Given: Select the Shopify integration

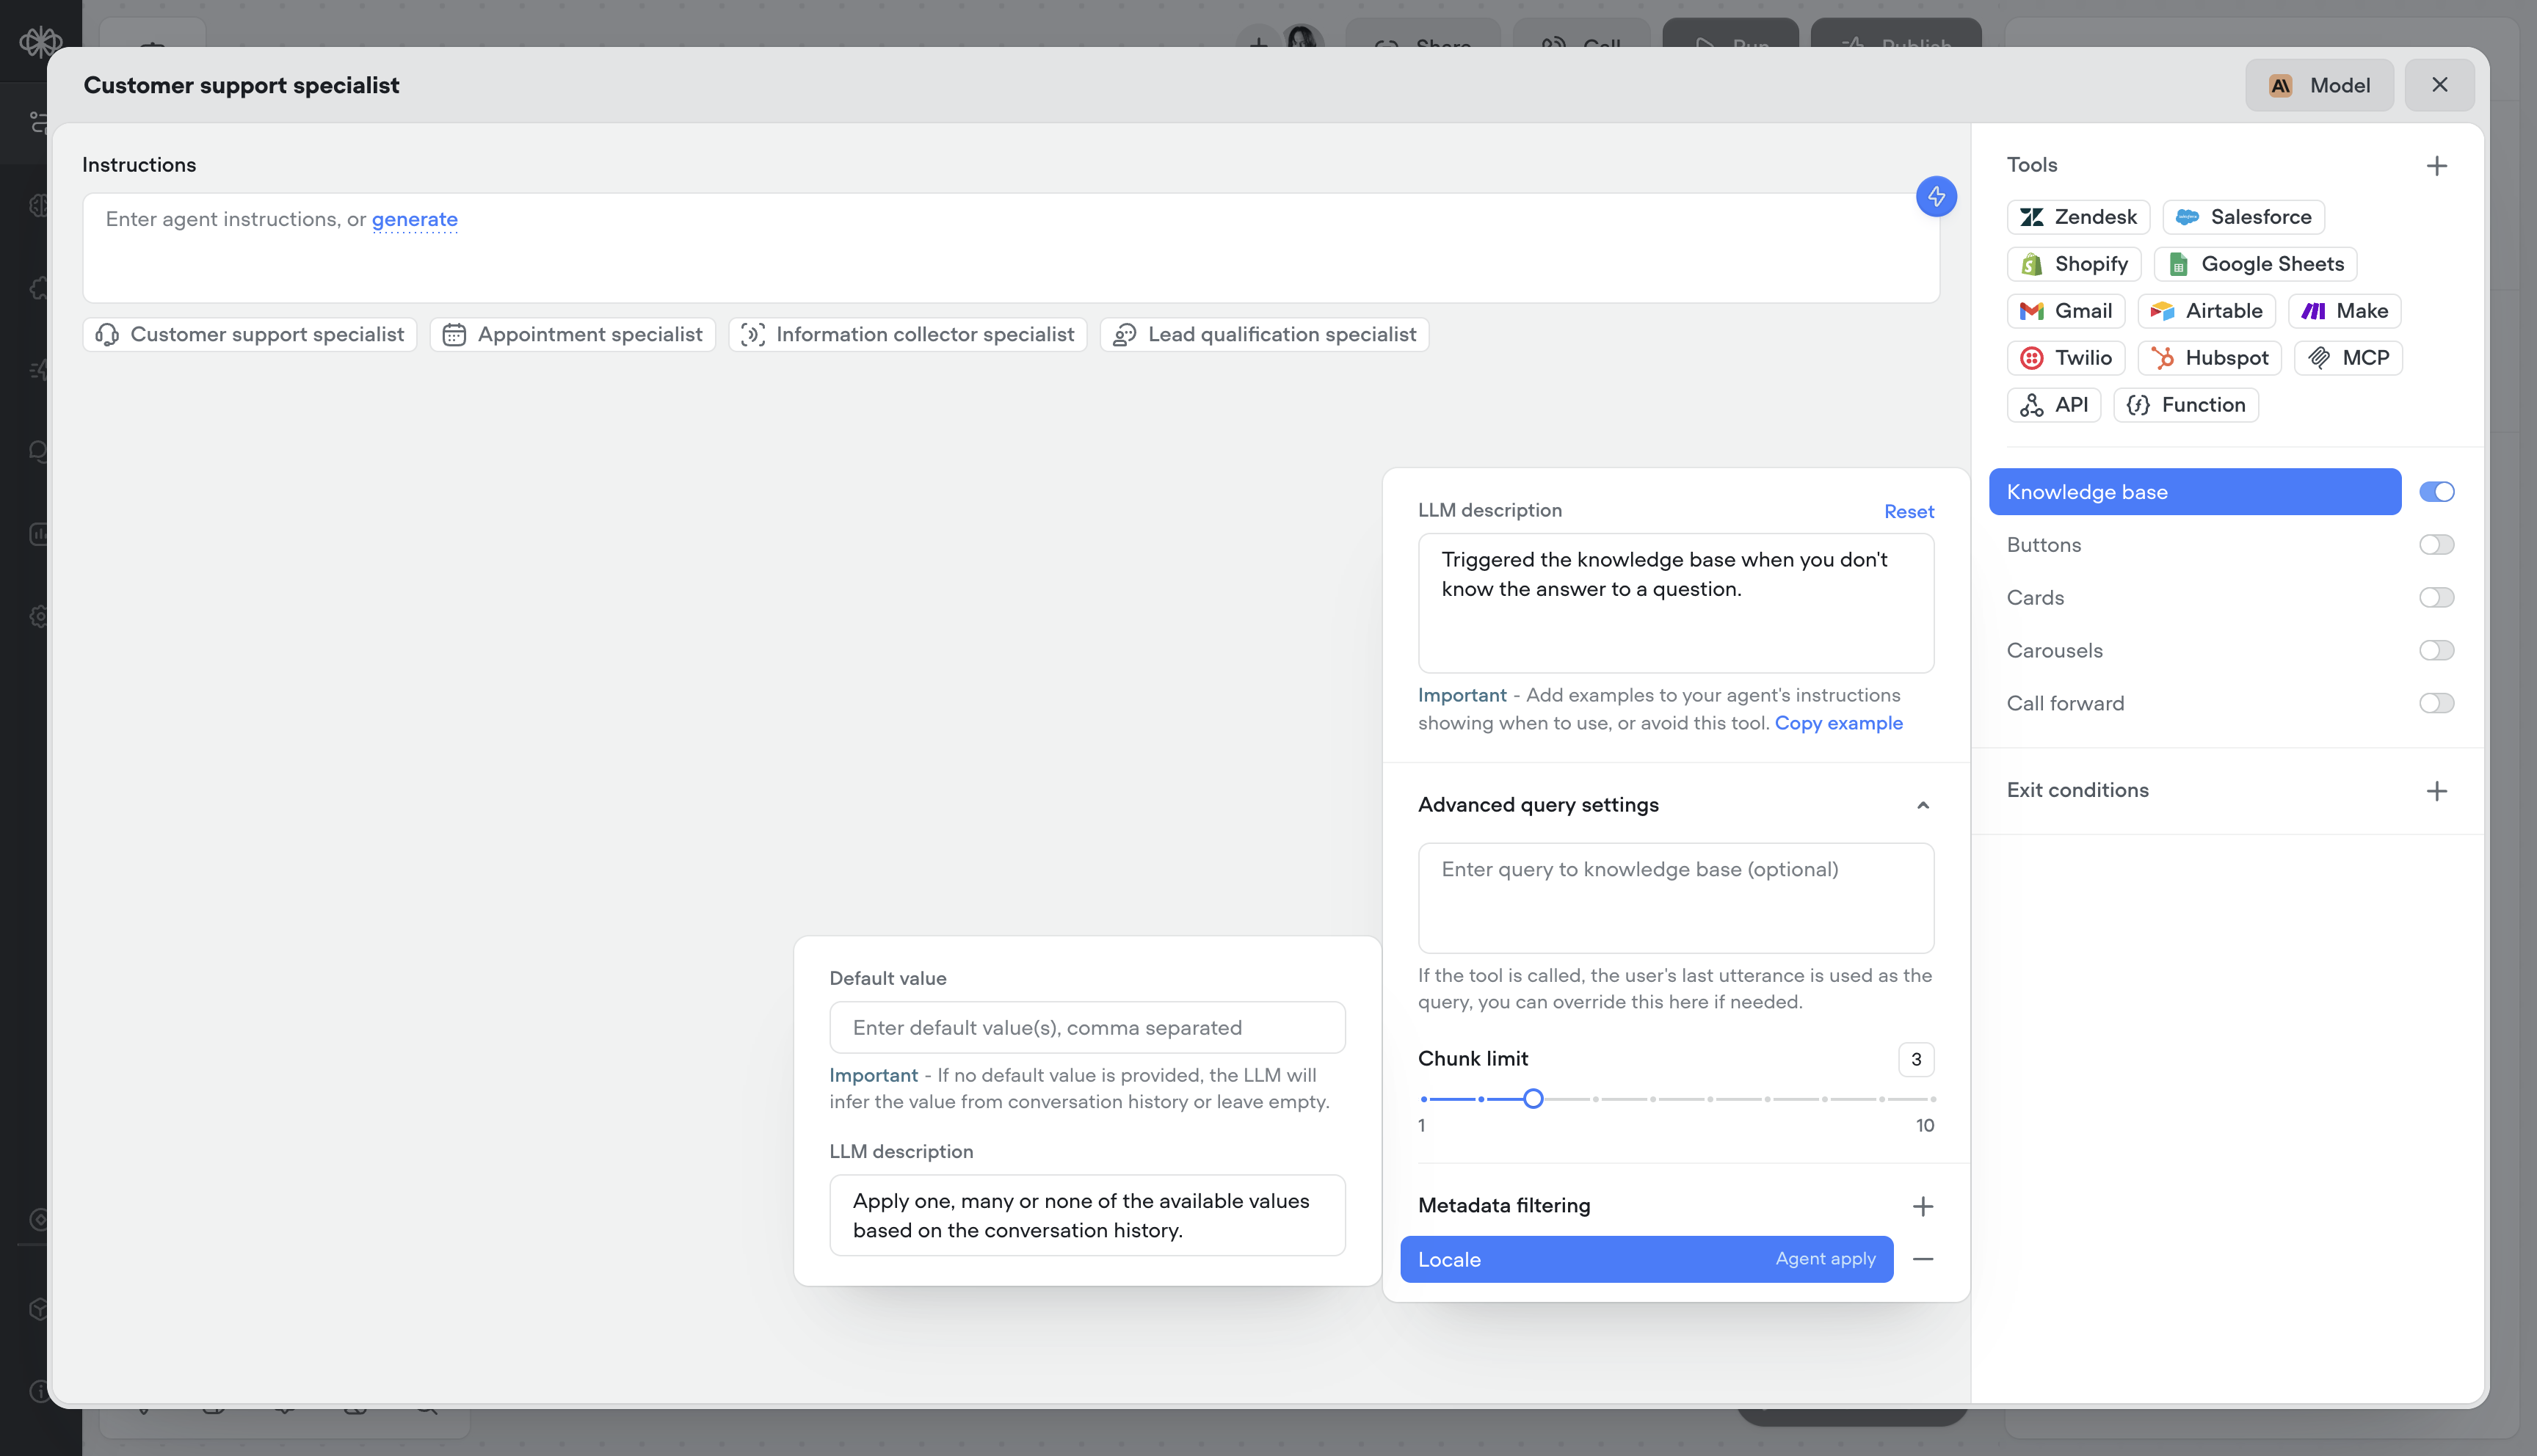Looking at the screenshot, I should (2073, 264).
